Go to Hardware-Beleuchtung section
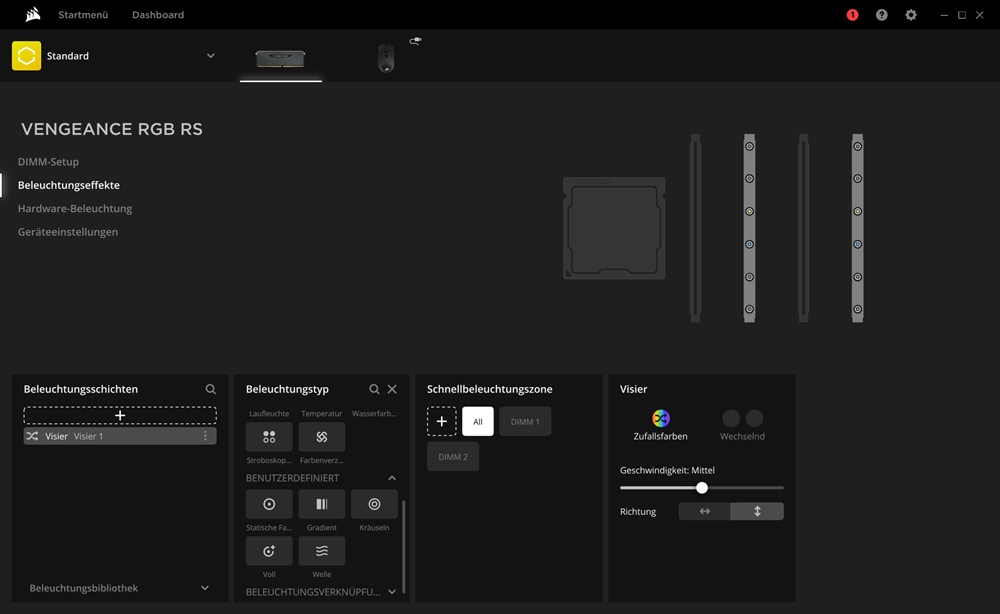Screen dimensions: 1000x614 (x=75, y=209)
